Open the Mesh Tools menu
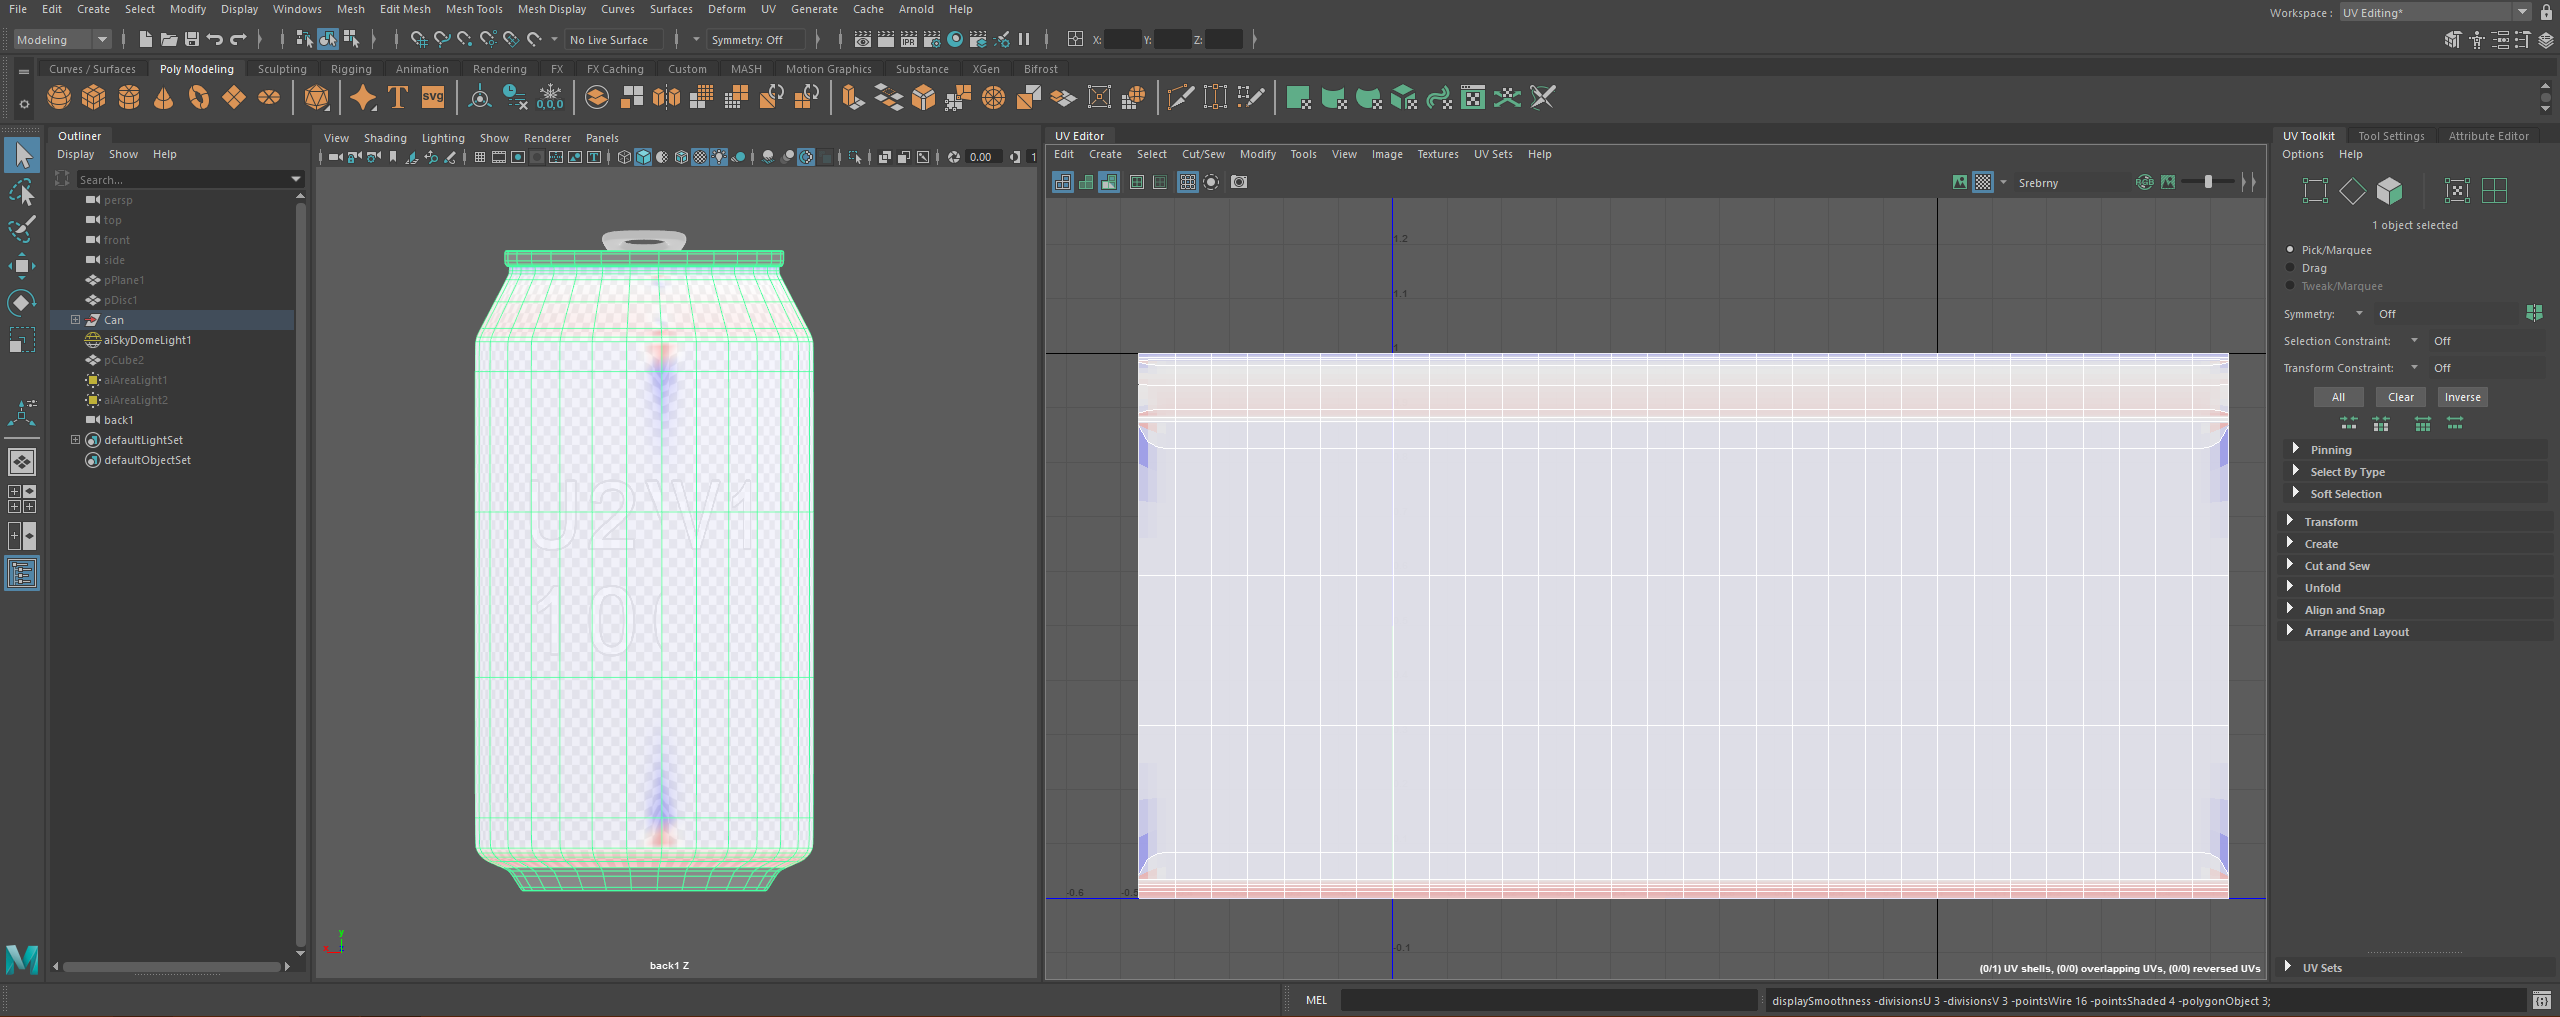The image size is (2560, 1017). click(x=474, y=9)
